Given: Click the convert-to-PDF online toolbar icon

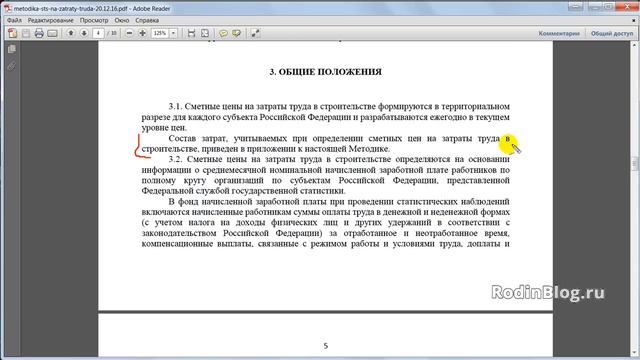Looking at the screenshot, I should click(x=13, y=33).
